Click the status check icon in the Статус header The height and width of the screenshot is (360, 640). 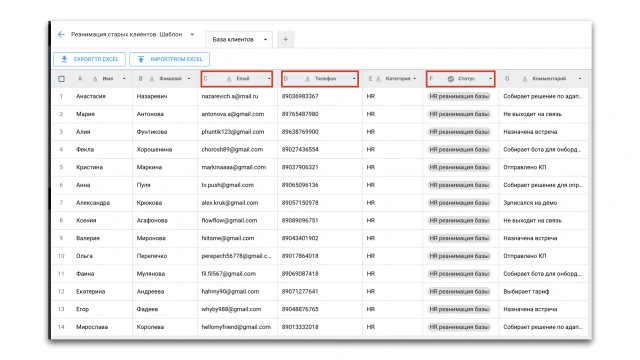click(x=451, y=79)
